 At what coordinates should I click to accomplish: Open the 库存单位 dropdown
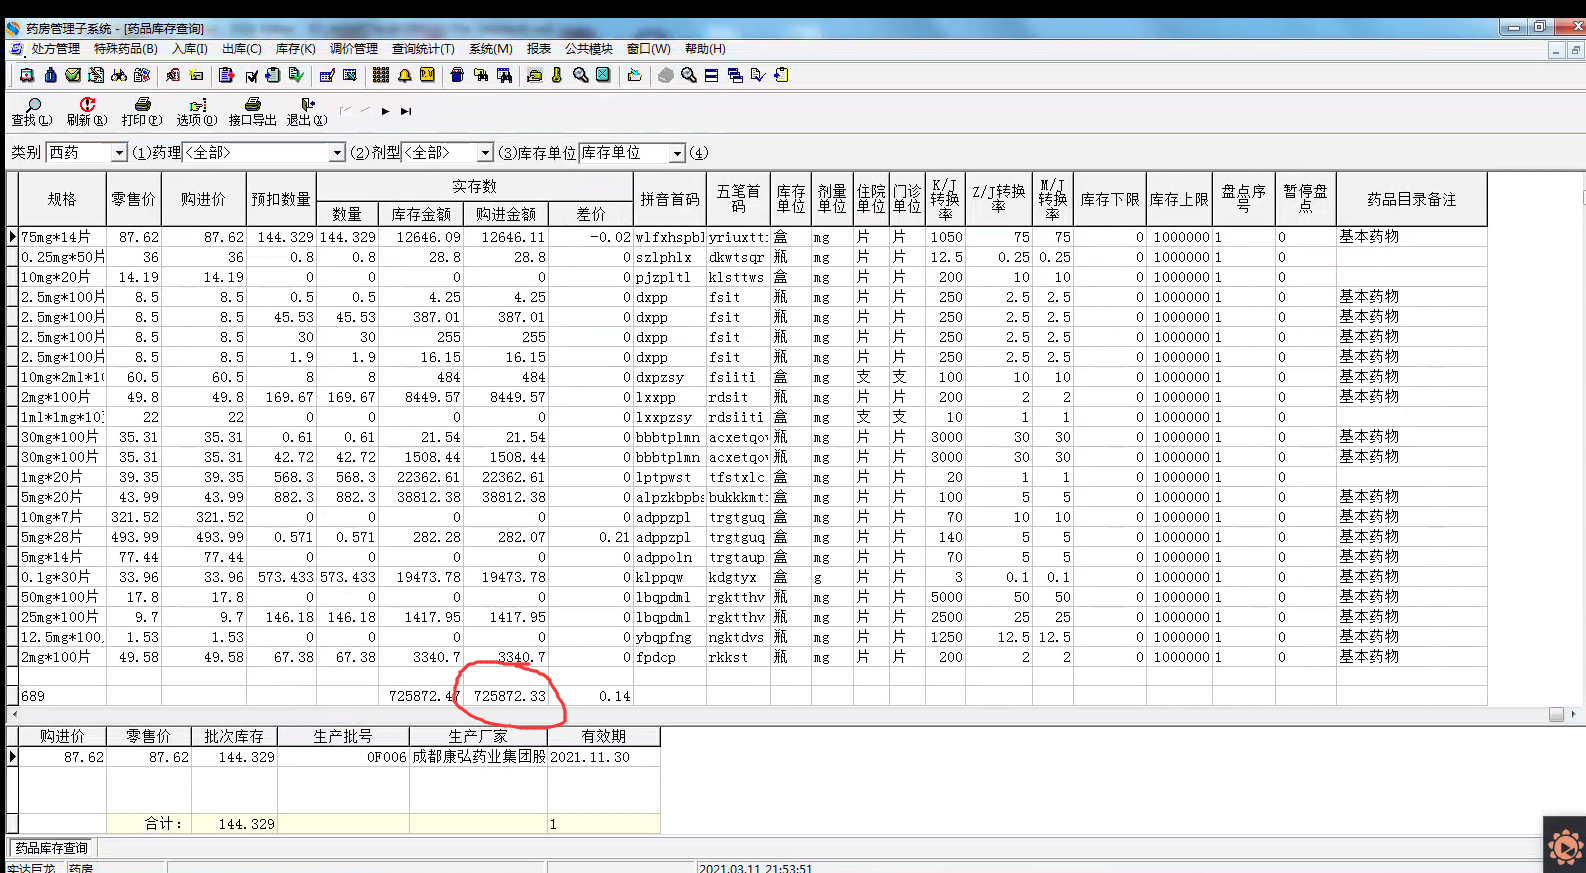coord(677,153)
